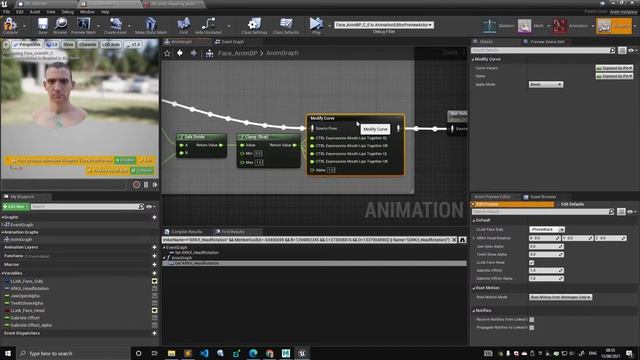Viewport: 640px width, 360px height.
Task: Open LLink Face Subj iPhoneBlack dropdown
Action: (547, 229)
